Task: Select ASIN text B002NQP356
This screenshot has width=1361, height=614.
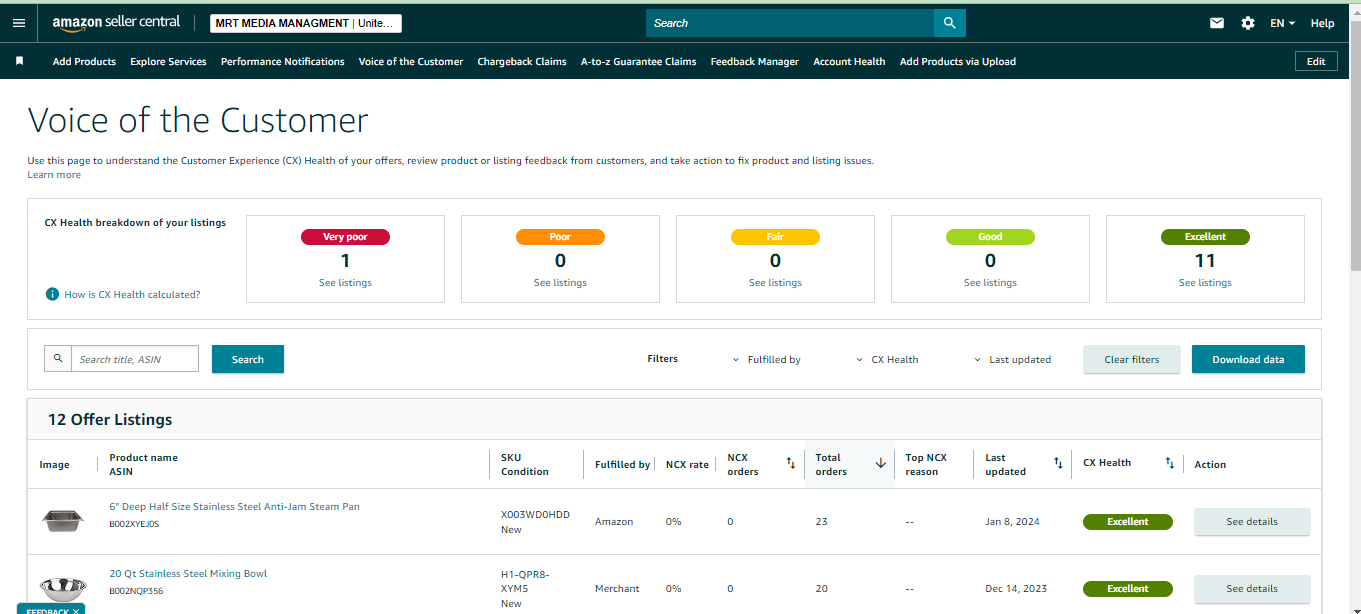Action: pyautogui.click(x=136, y=590)
